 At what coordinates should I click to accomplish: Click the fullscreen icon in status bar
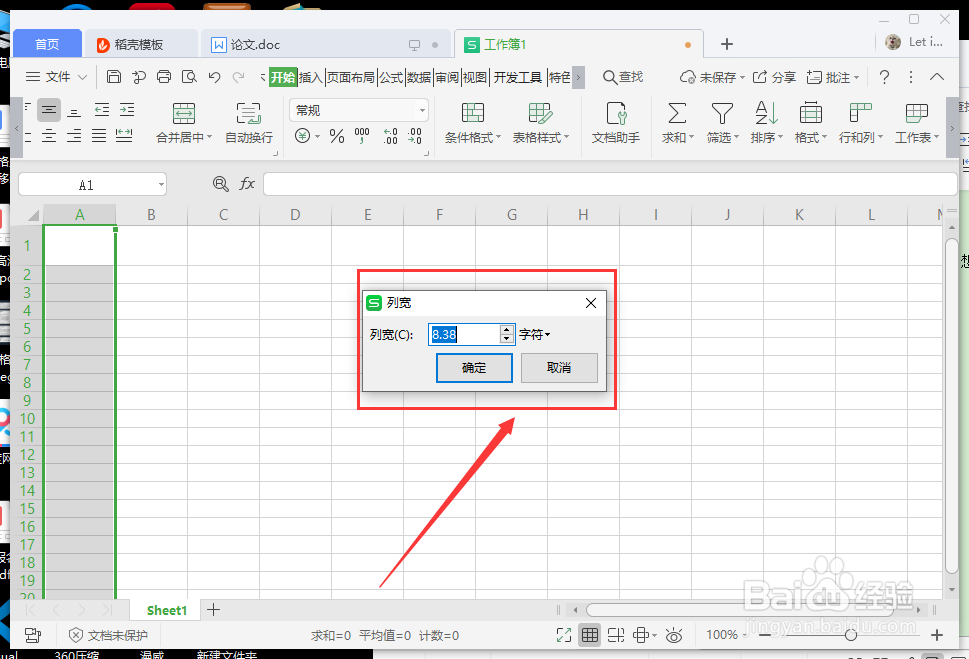coord(564,635)
